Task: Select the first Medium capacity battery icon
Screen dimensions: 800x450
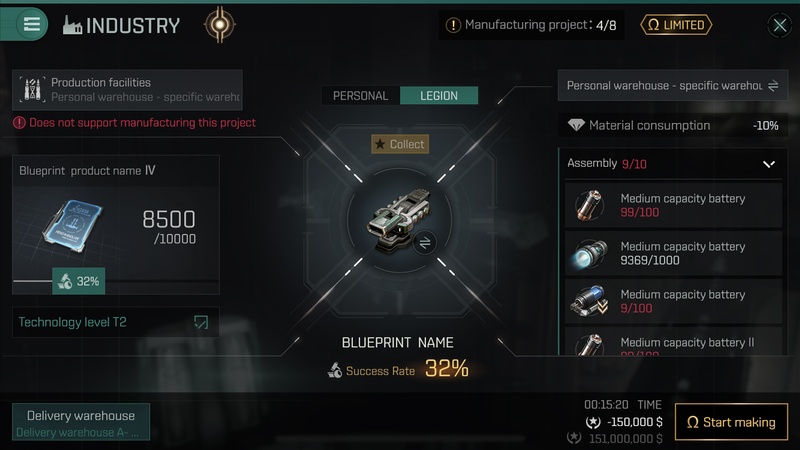Action: pyautogui.click(x=589, y=205)
